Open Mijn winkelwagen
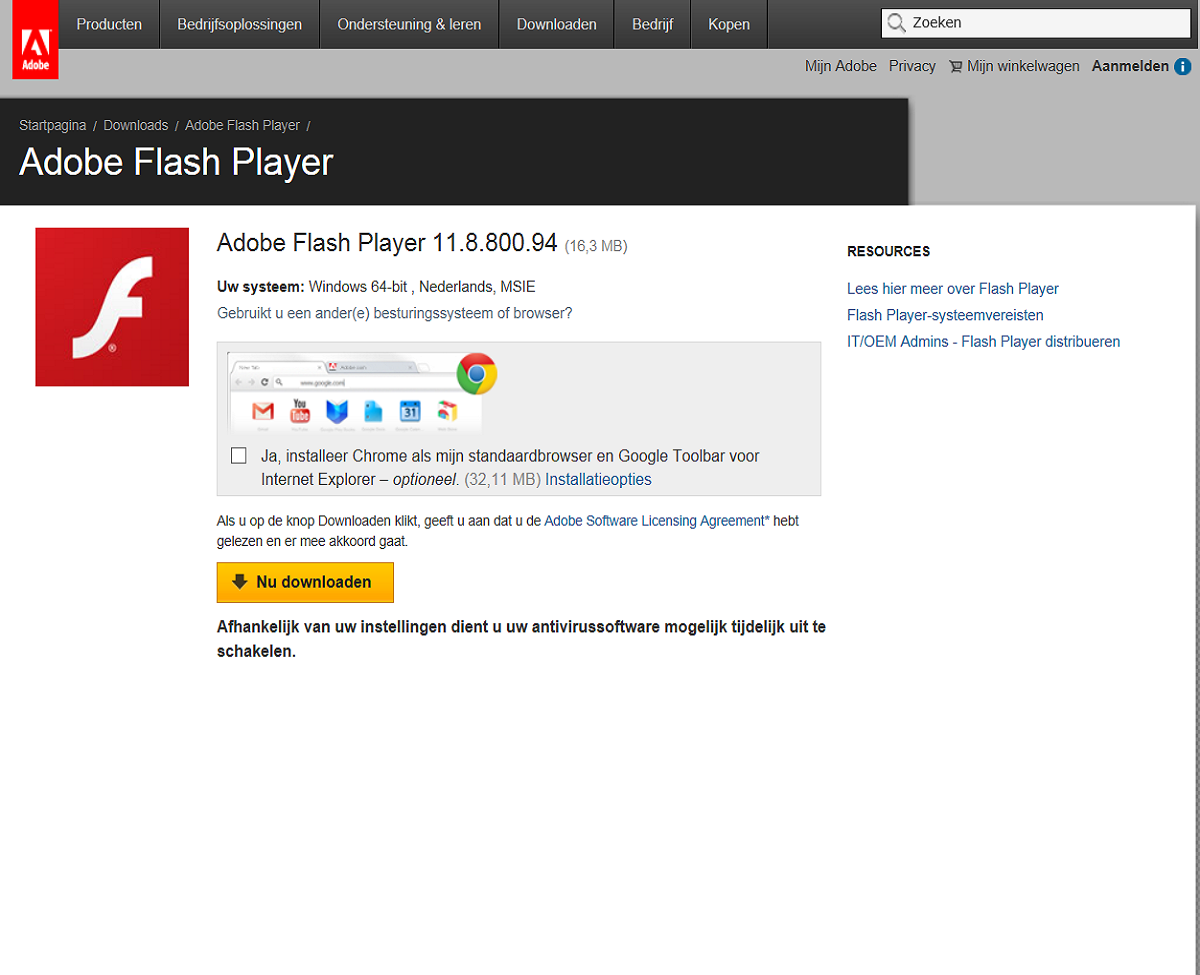 tap(1023, 66)
